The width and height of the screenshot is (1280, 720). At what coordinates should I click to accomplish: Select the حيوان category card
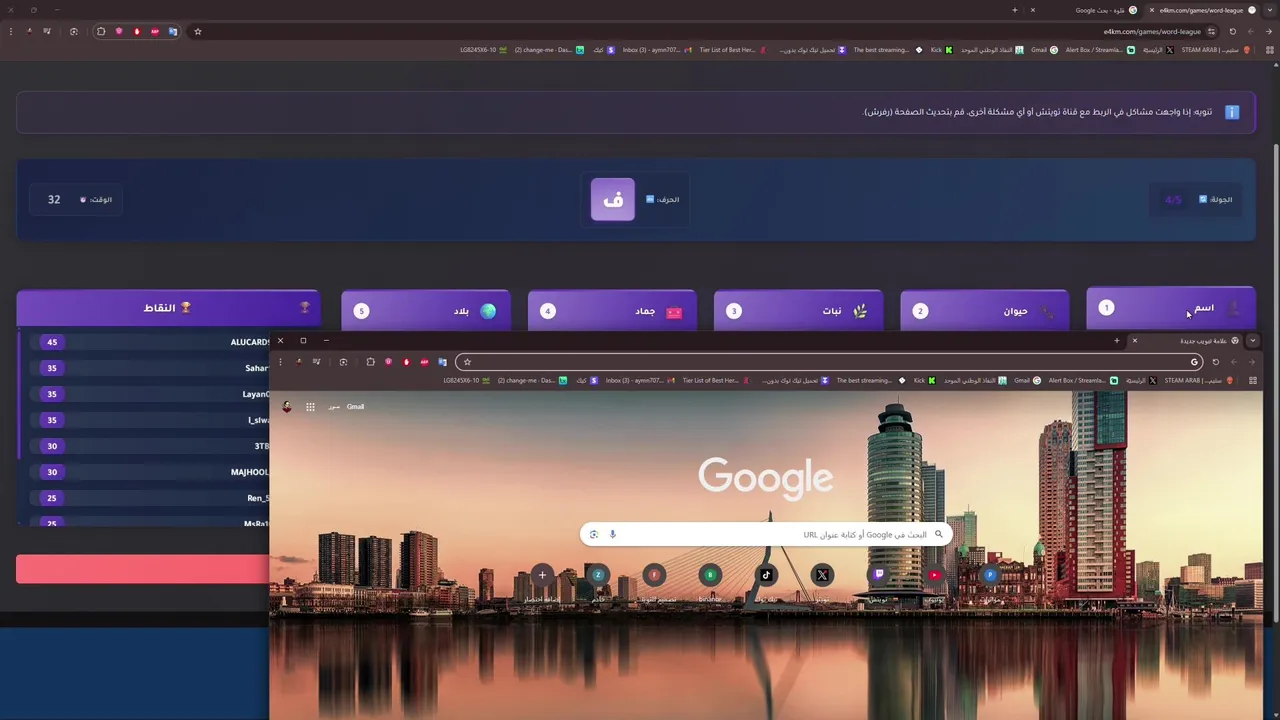tap(984, 310)
